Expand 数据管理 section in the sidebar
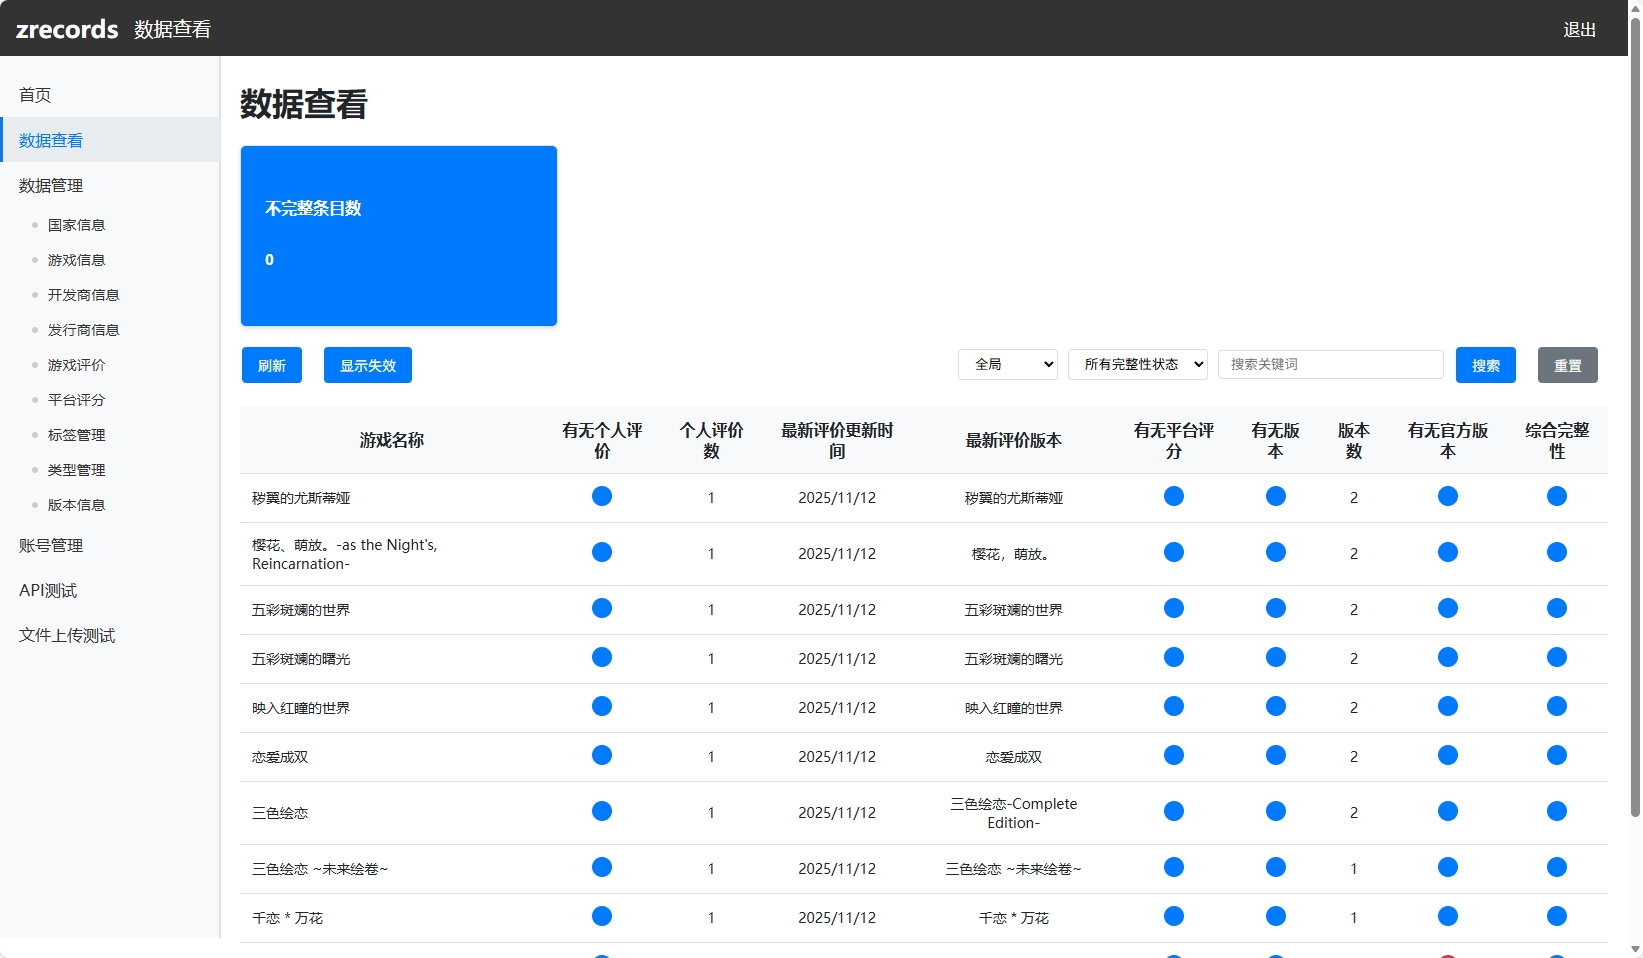The image size is (1643, 958). [51, 185]
